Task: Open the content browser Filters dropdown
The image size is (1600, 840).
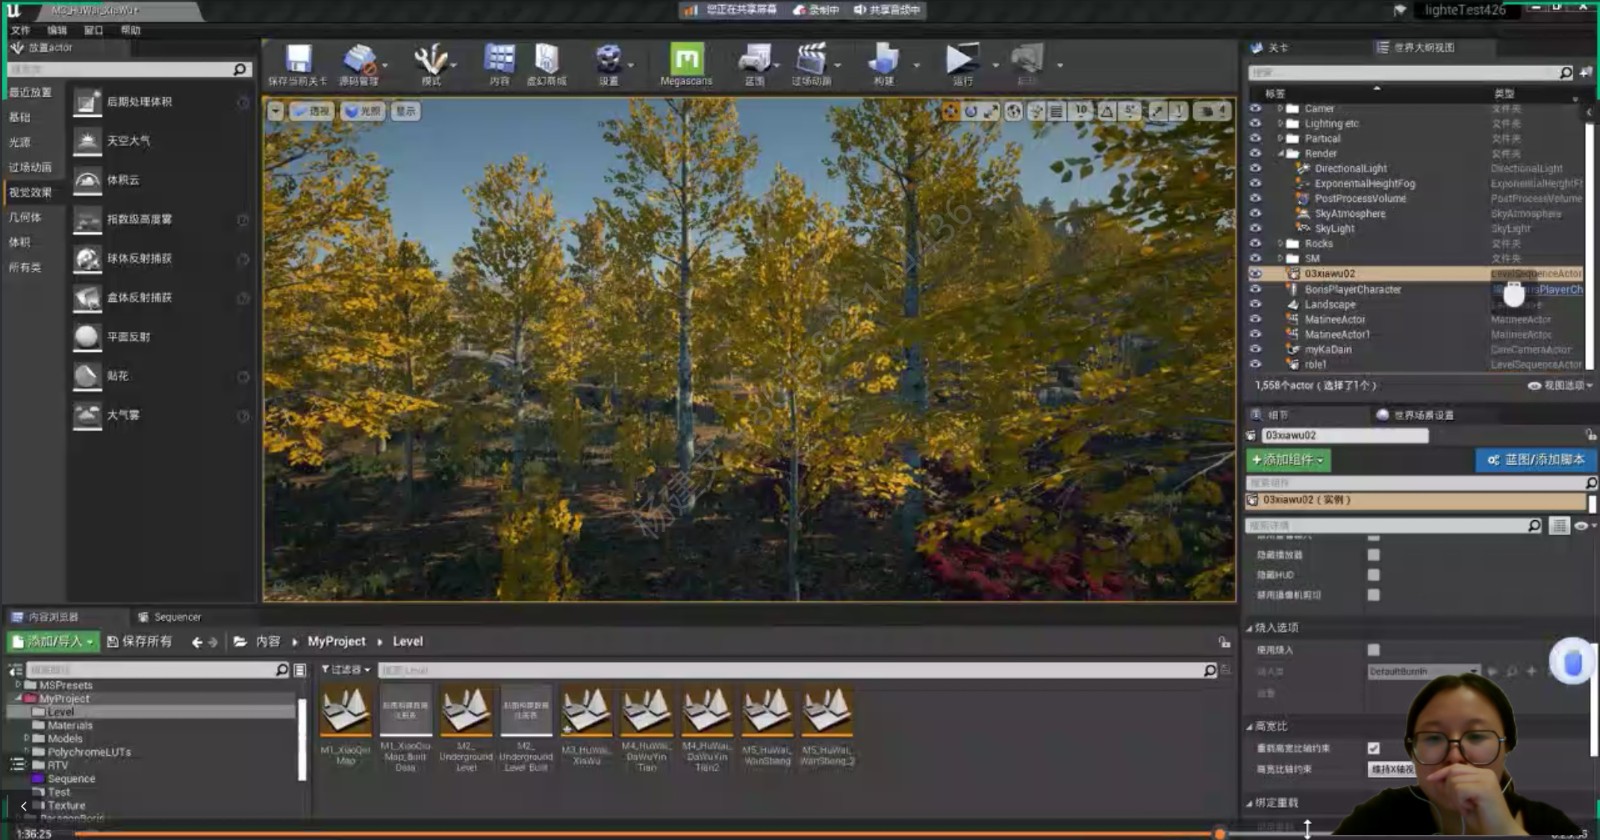Action: [x=345, y=670]
